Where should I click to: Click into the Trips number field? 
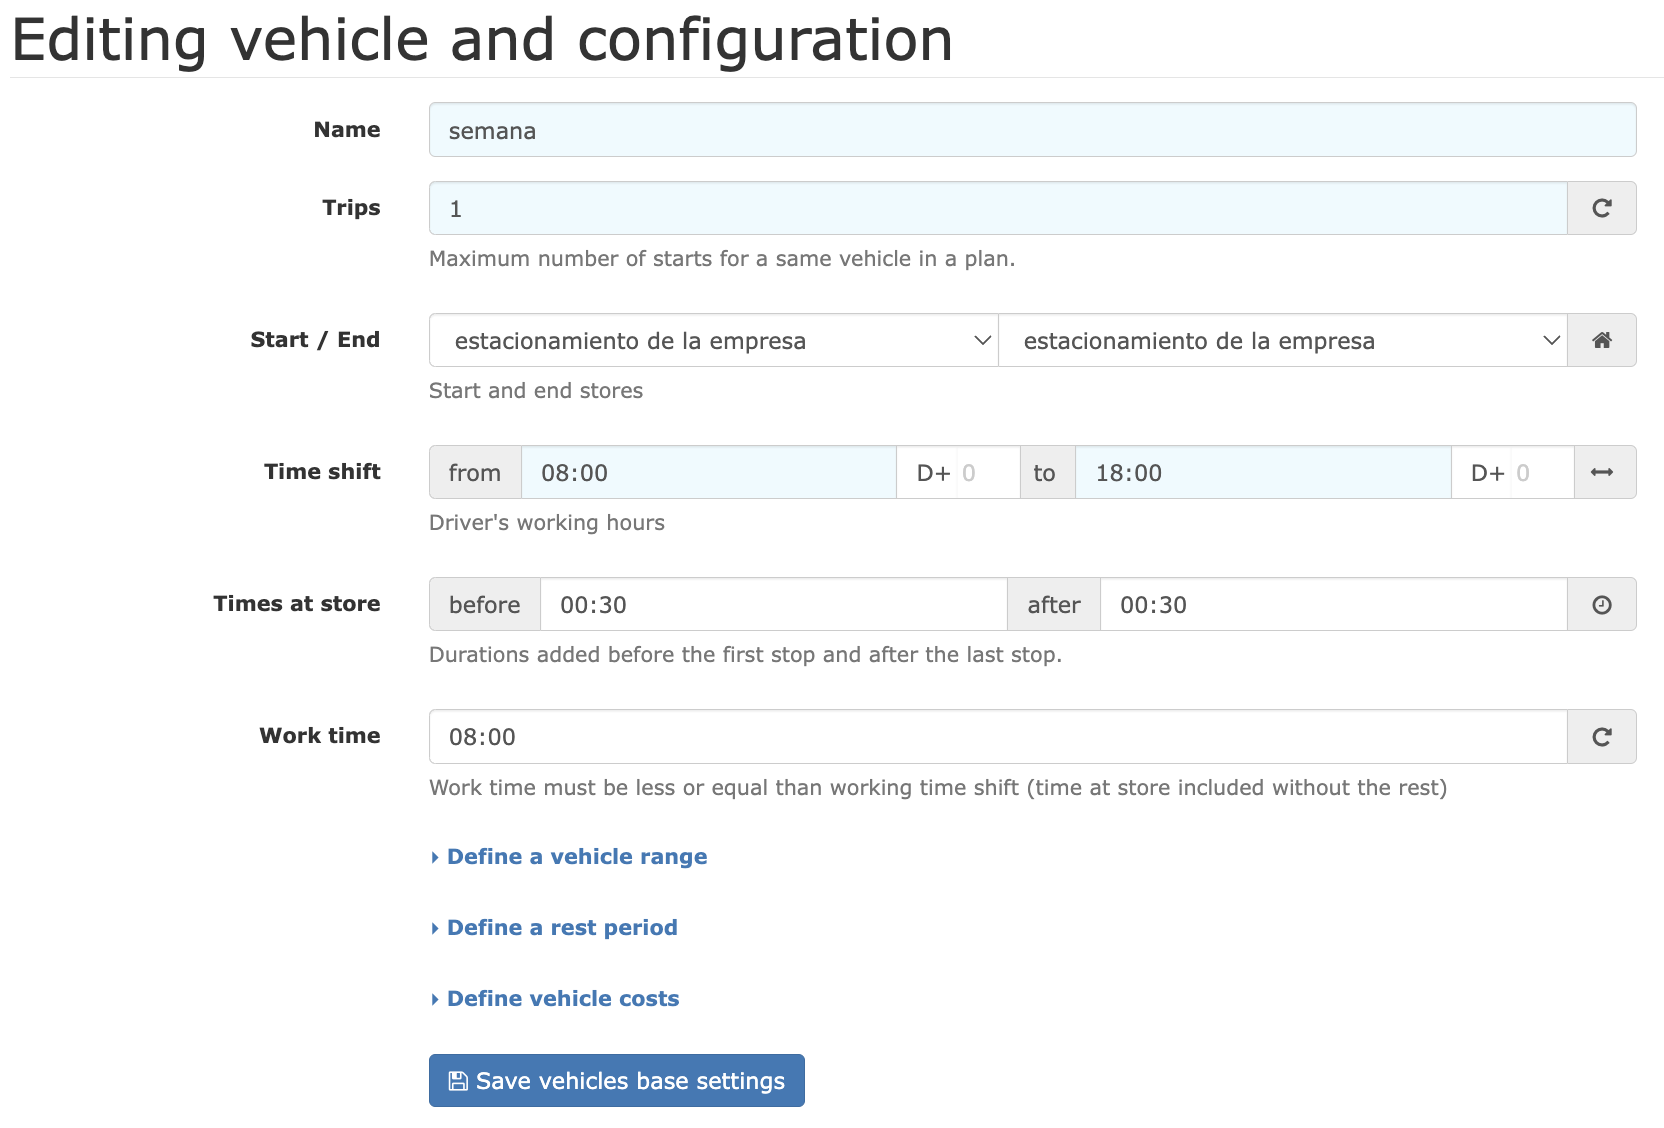[x=997, y=208]
